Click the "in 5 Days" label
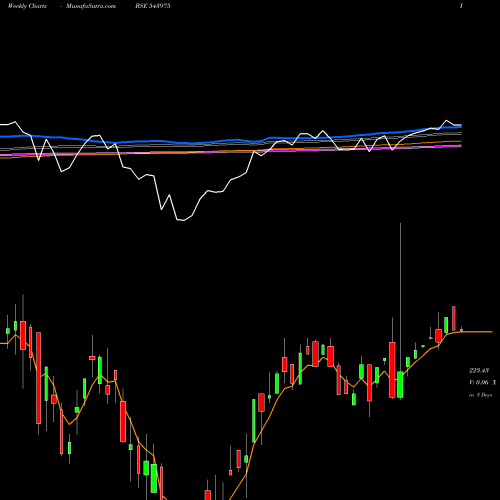The image size is (500, 500). point(481,395)
